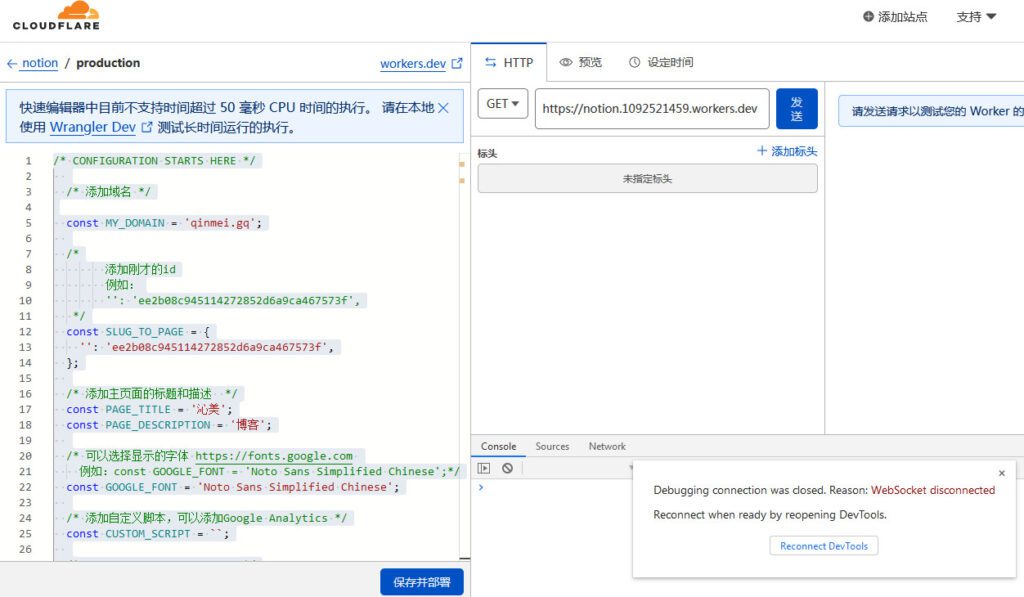Click the 未指定标头 headers box

(x=647, y=178)
